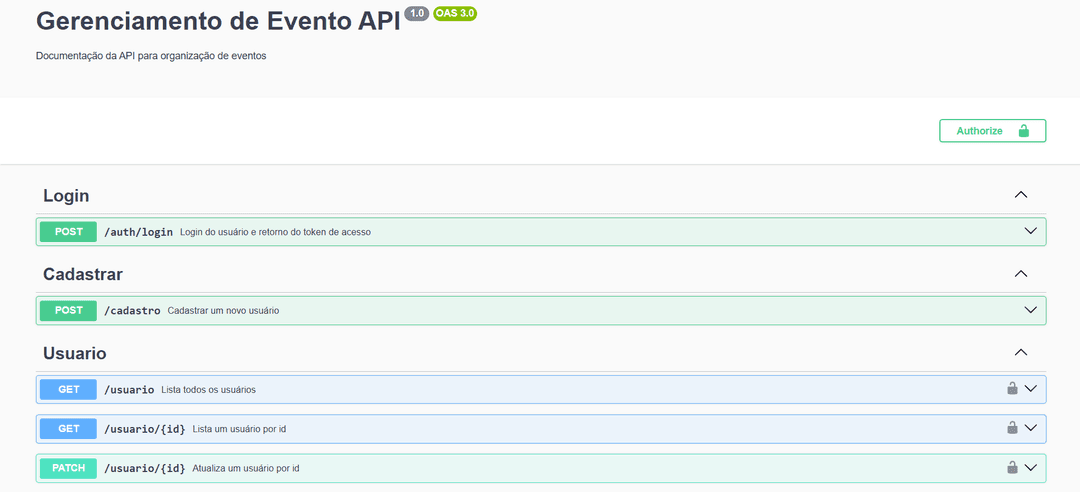Click the /usuario path in 'Lista todos' row
The image size is (1080, 492).
click(x=129, y=390)
